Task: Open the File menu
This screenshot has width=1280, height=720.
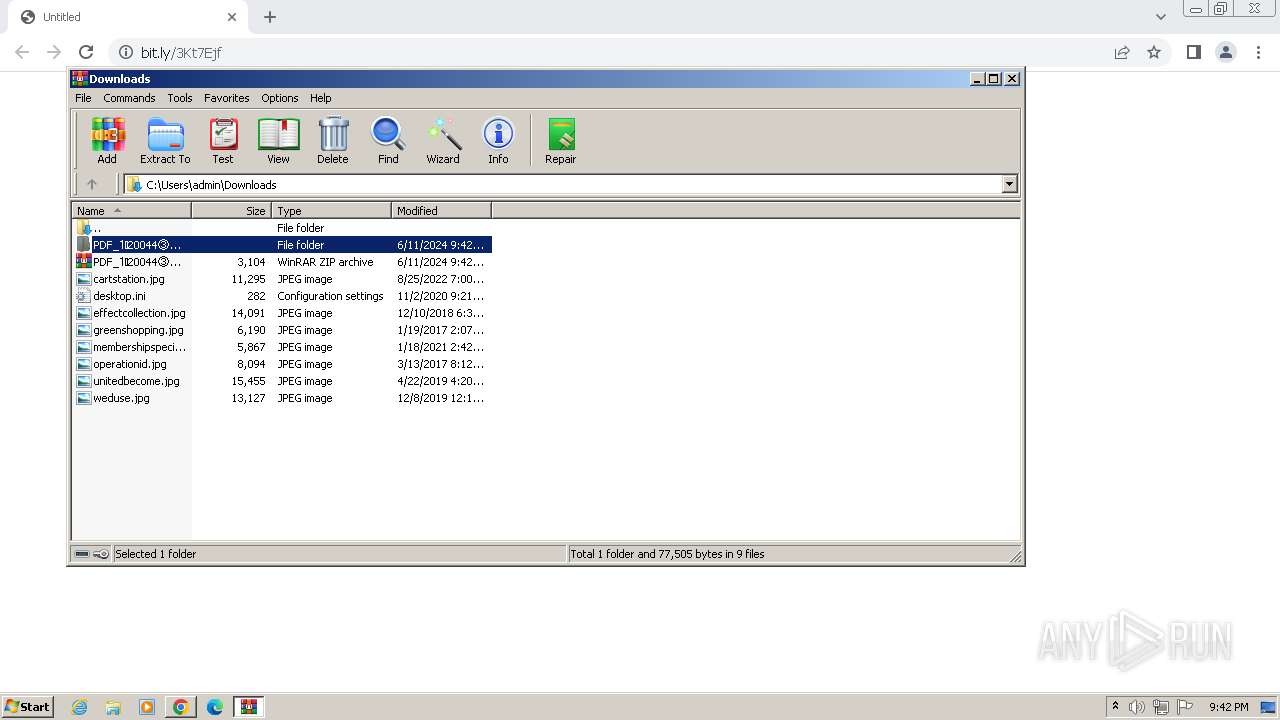Action: [83, 98]
